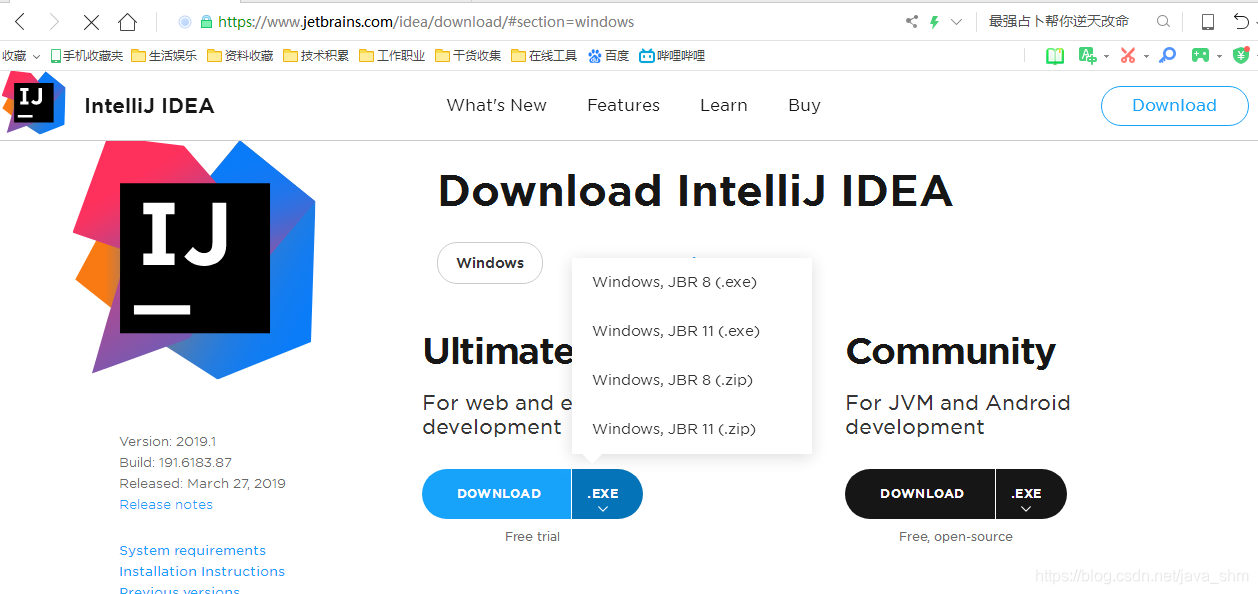
Task: Click the search box with 最强占卜 text
Action: click(1060, 21)
